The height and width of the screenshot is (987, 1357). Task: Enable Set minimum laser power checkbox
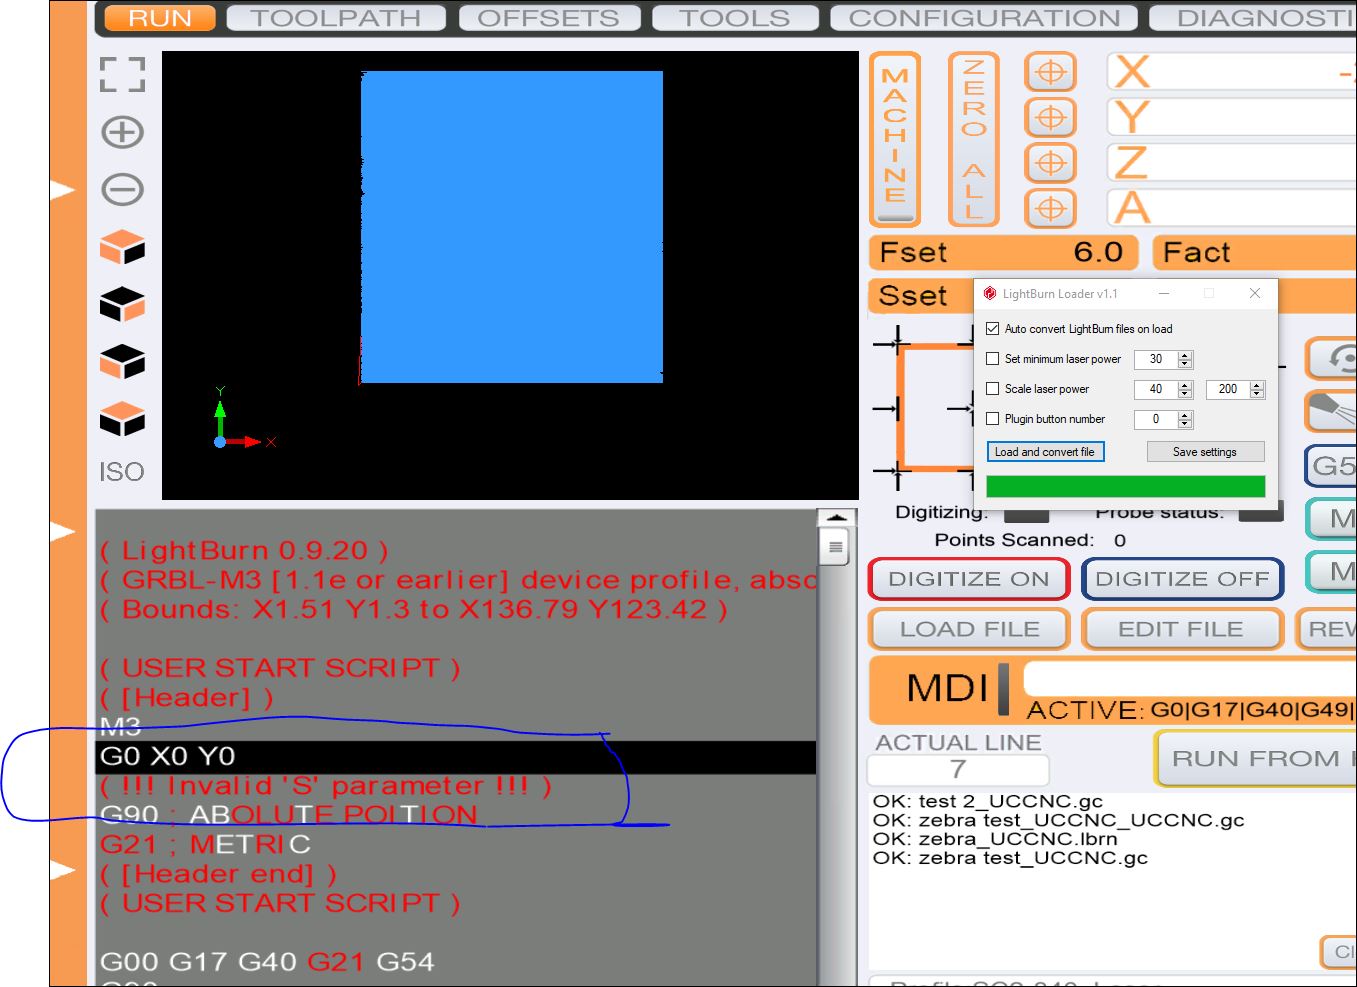pyautogui.click(x=992, y=358)
